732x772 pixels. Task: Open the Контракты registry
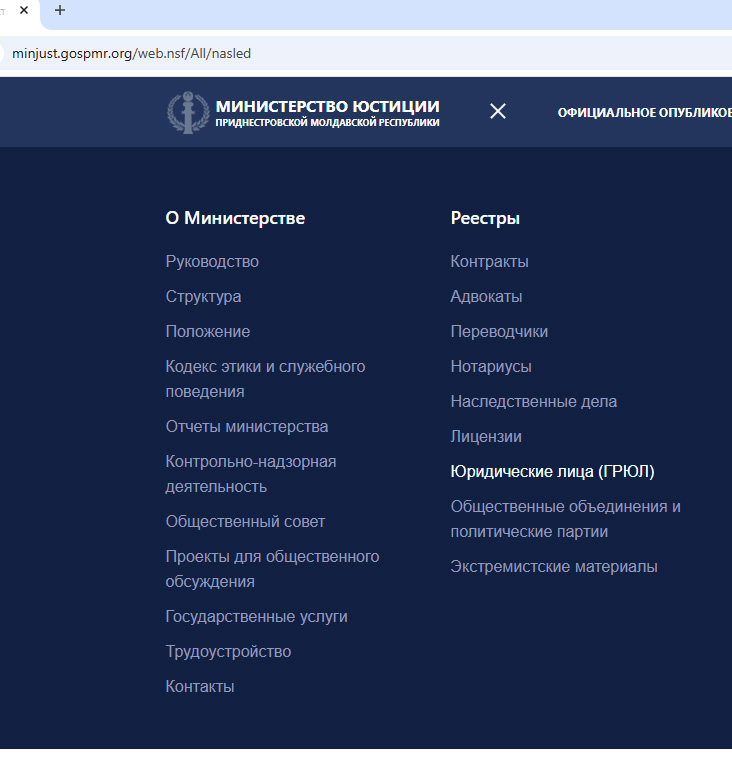tap(489, 262)
